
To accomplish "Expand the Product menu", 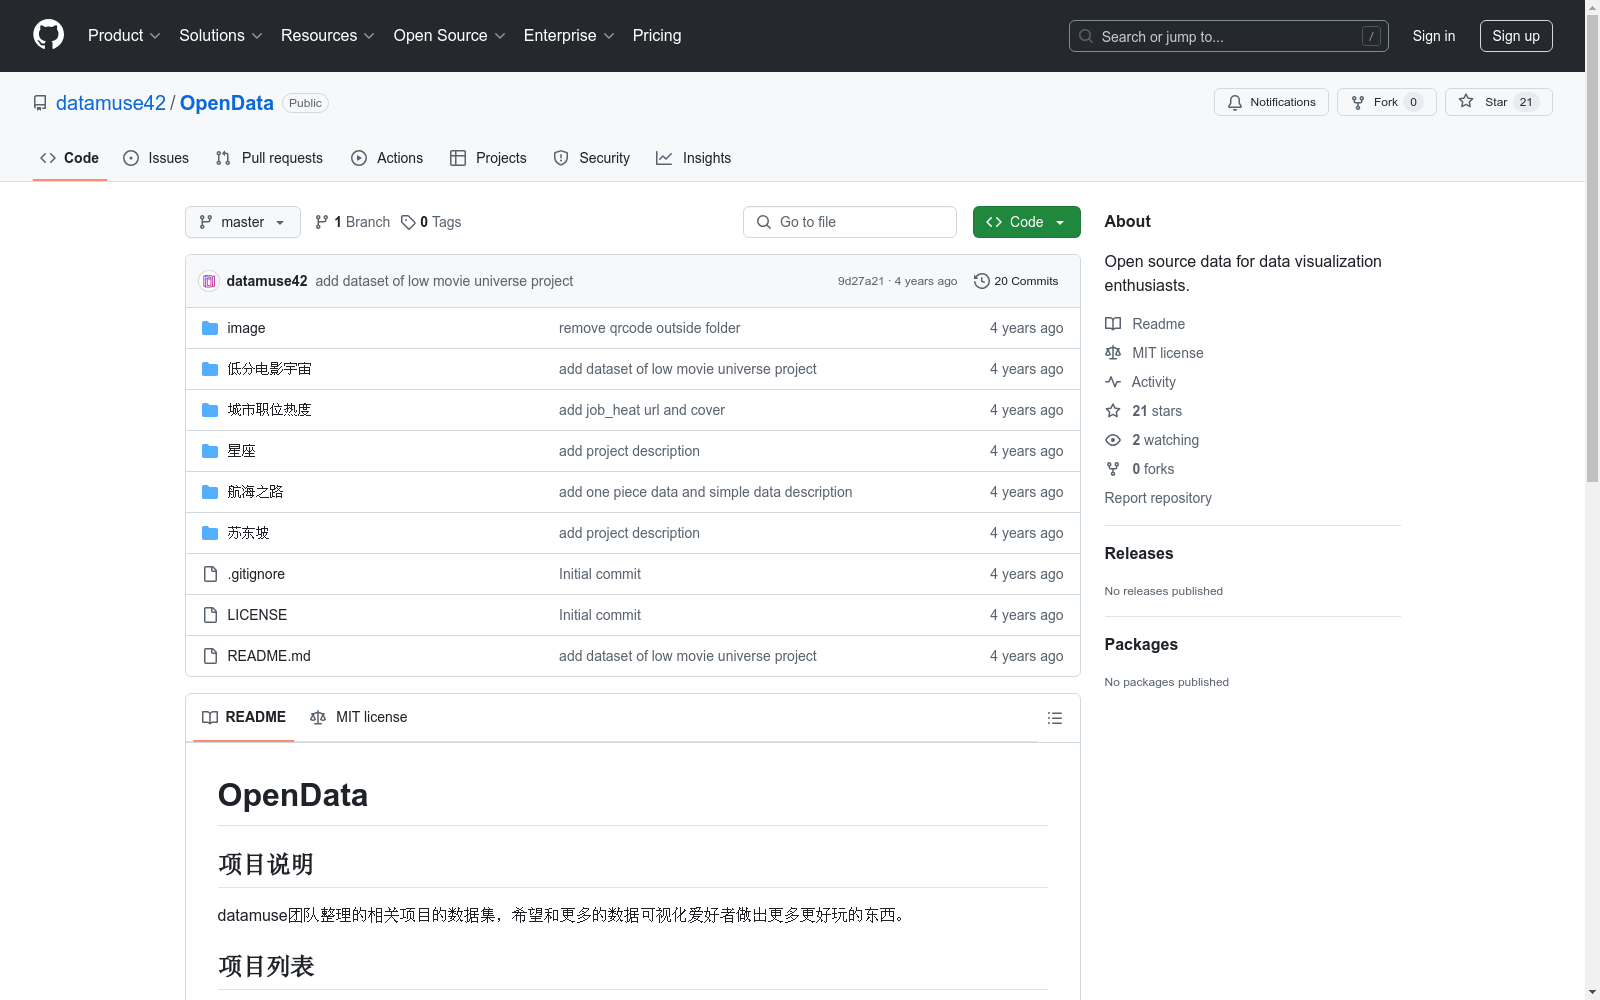I will (124, 36).
